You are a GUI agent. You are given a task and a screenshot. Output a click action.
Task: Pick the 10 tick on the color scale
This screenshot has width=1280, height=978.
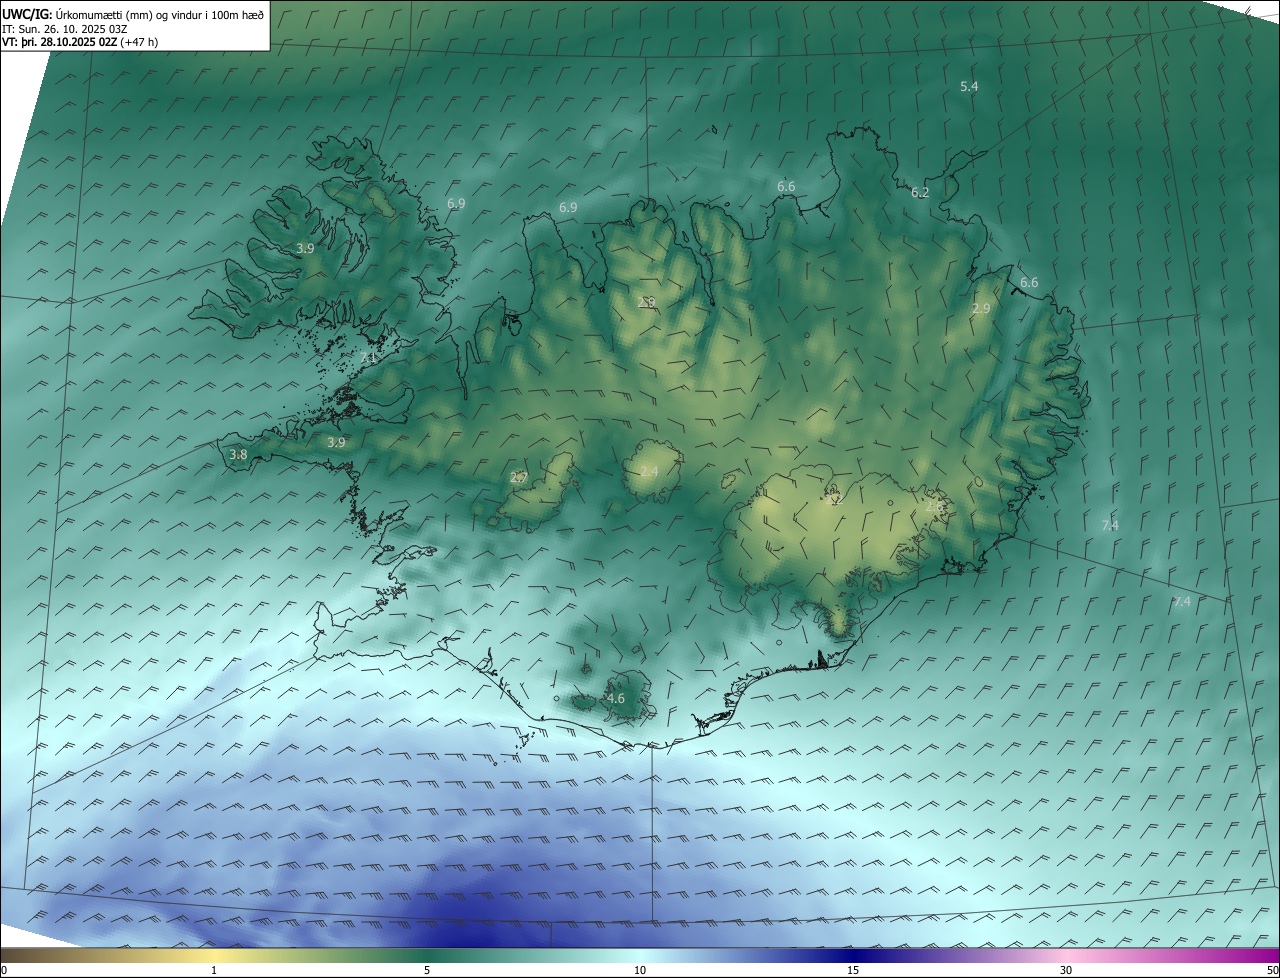640,970
